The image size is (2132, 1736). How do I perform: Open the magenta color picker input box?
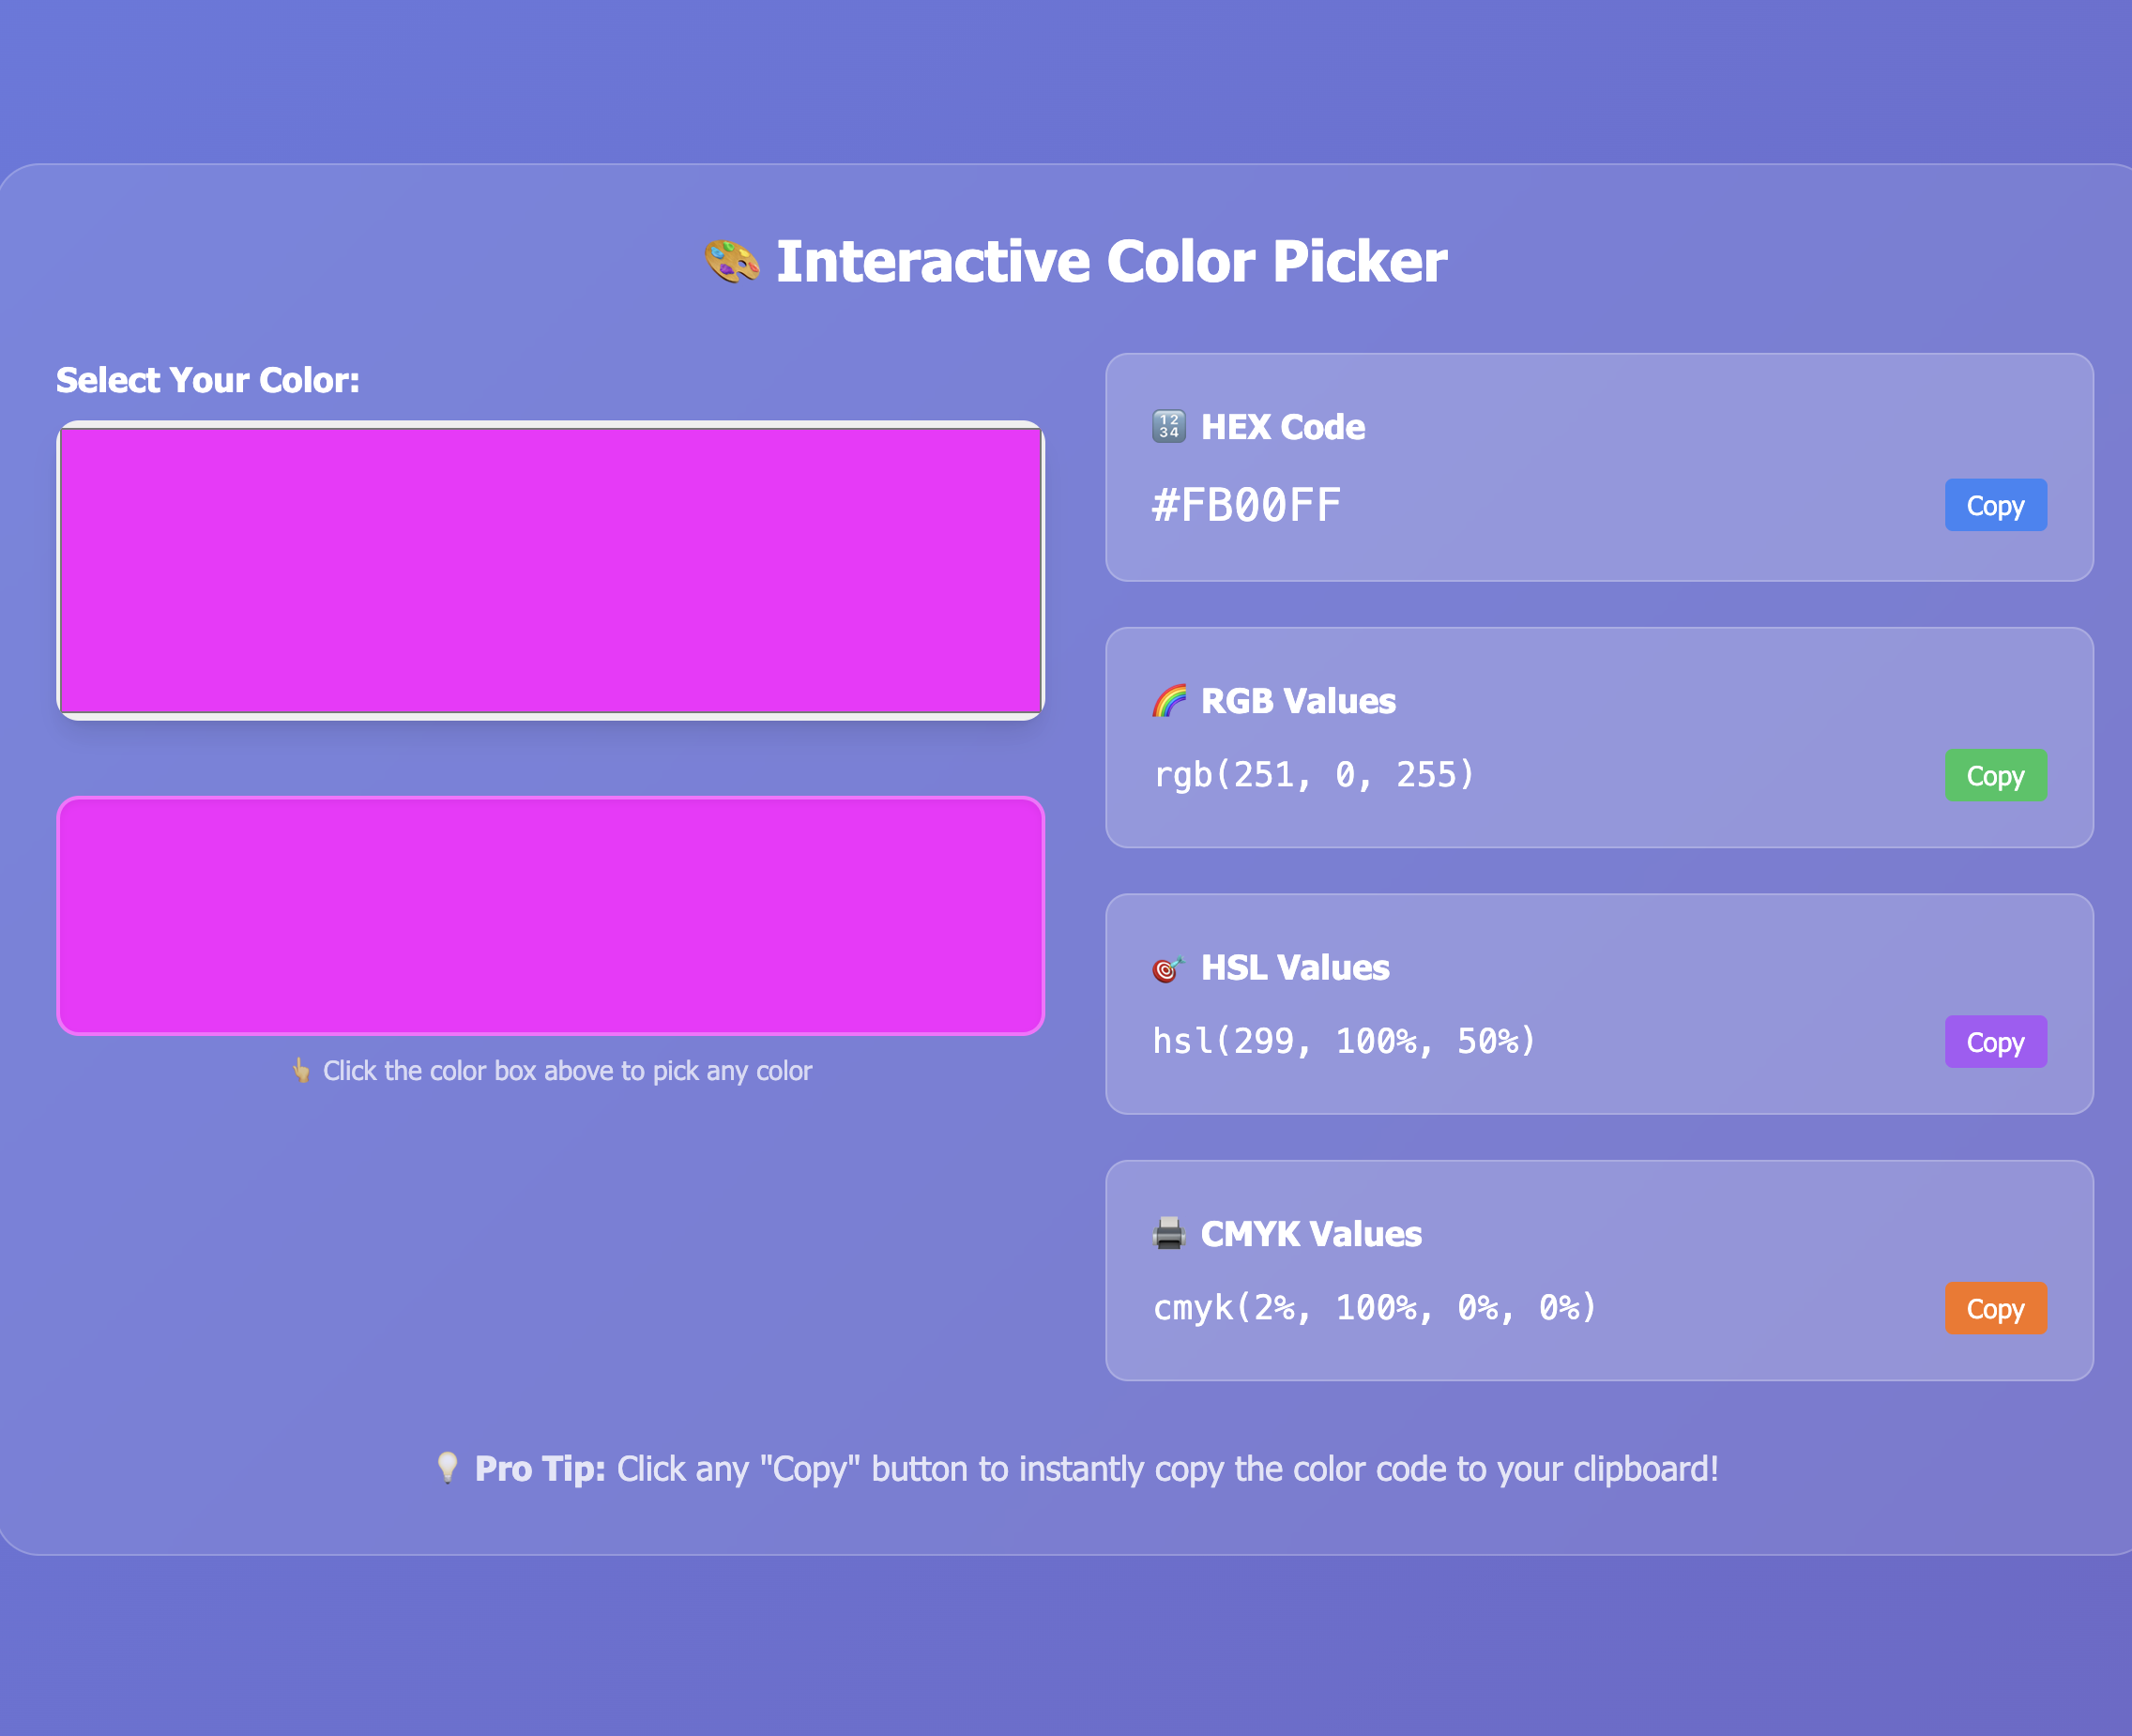point(551,570)
